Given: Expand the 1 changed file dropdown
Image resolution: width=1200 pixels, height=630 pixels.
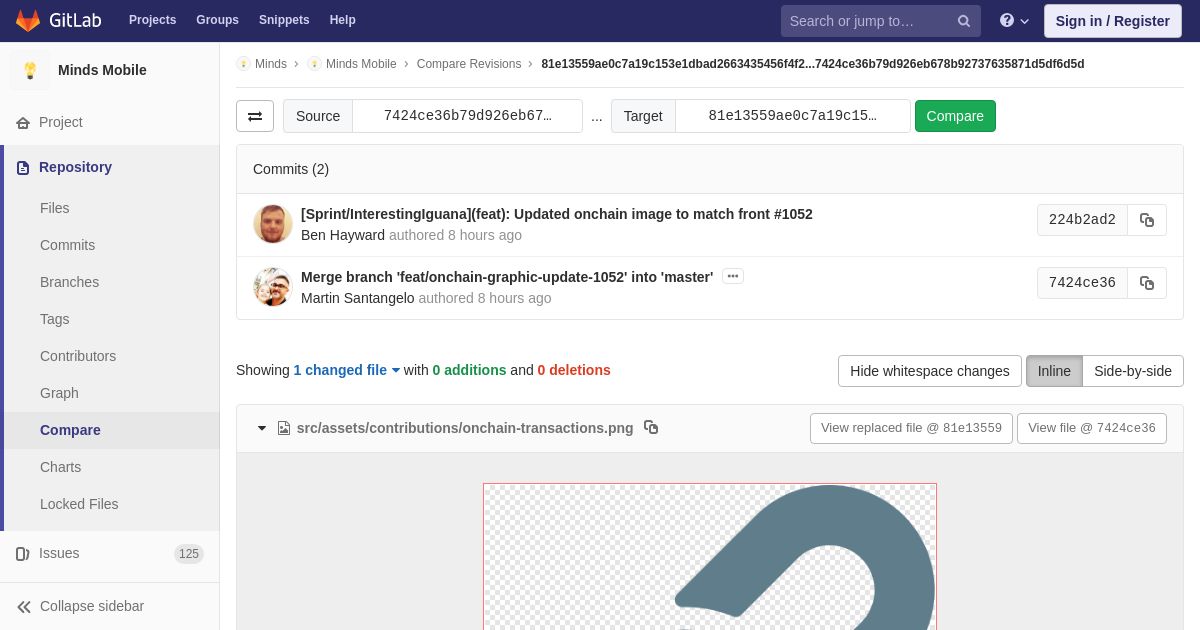Looking at the screenshot, I should [346, 370].
